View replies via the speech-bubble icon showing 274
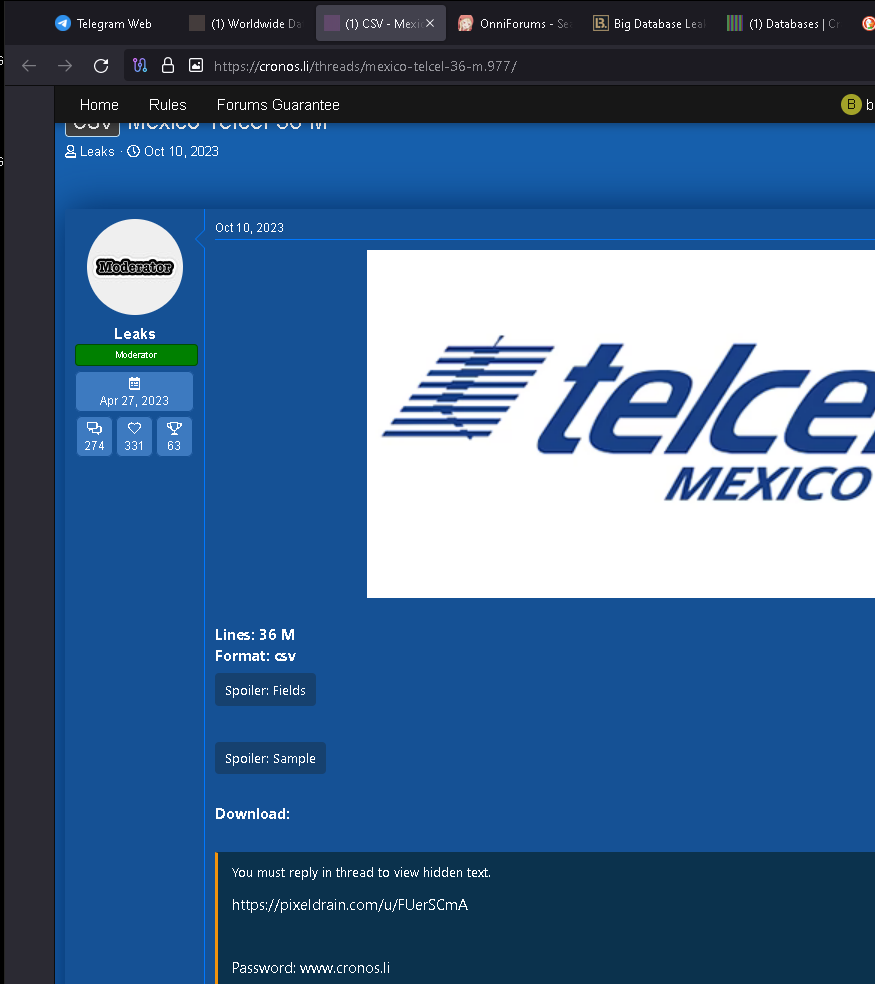 point(94,436)
